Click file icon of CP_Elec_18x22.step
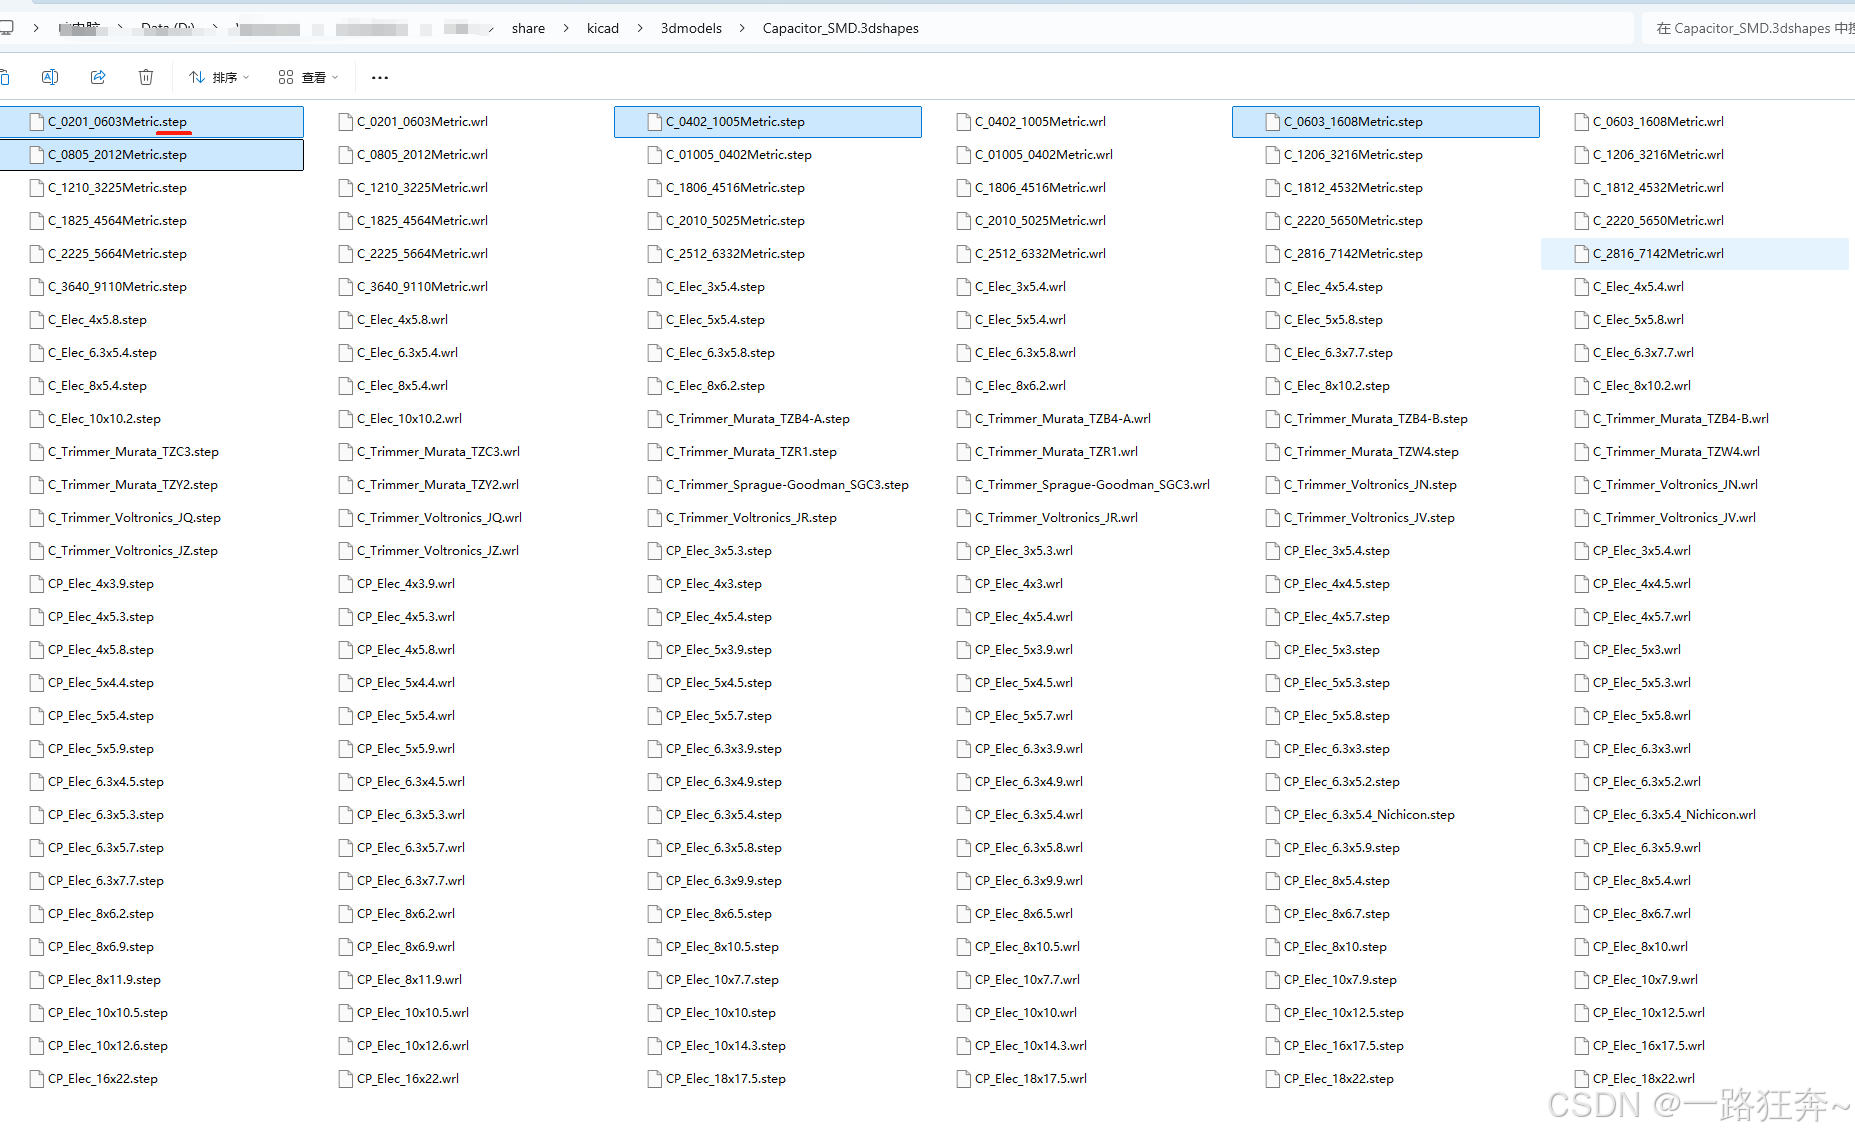 coord(1273,1079)
